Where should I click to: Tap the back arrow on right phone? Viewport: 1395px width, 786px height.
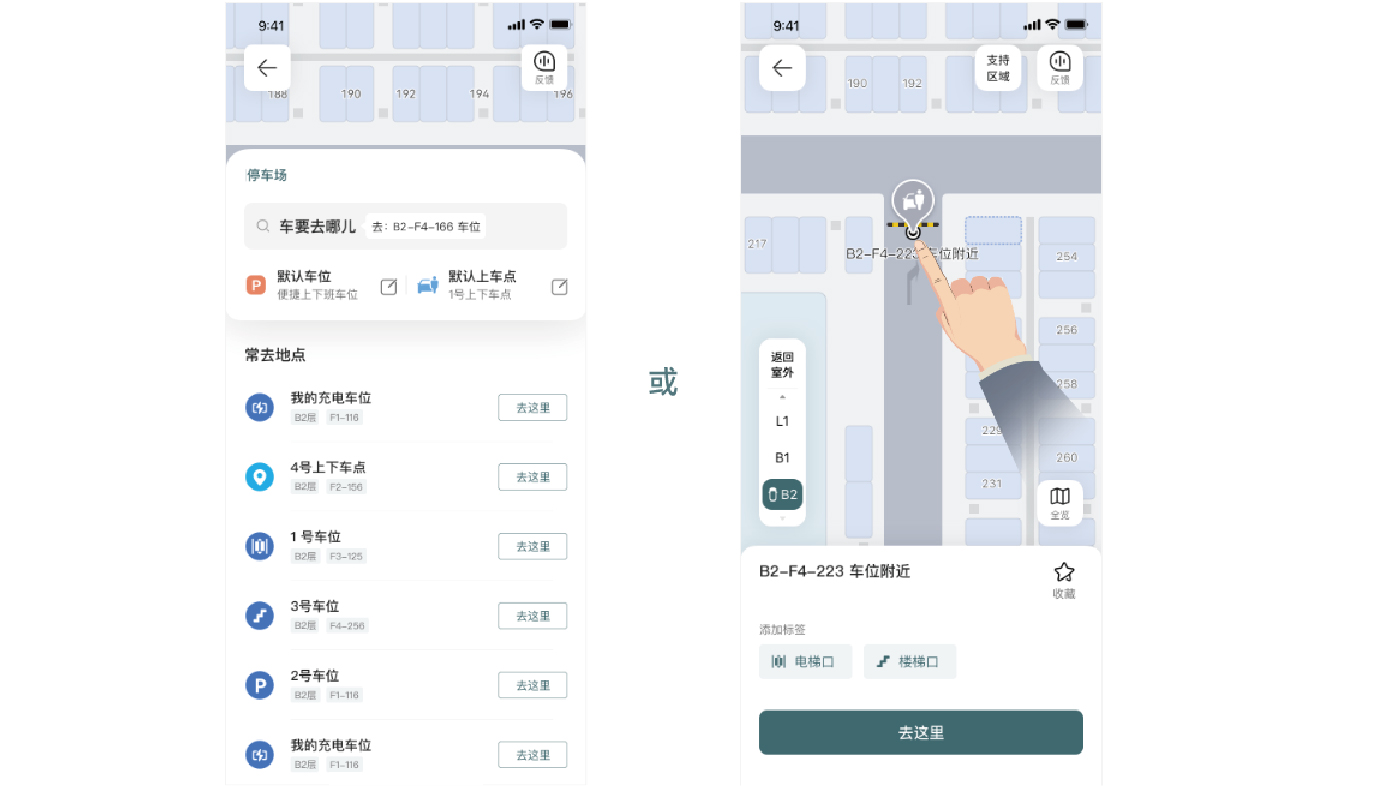click(x=782, y=68)
